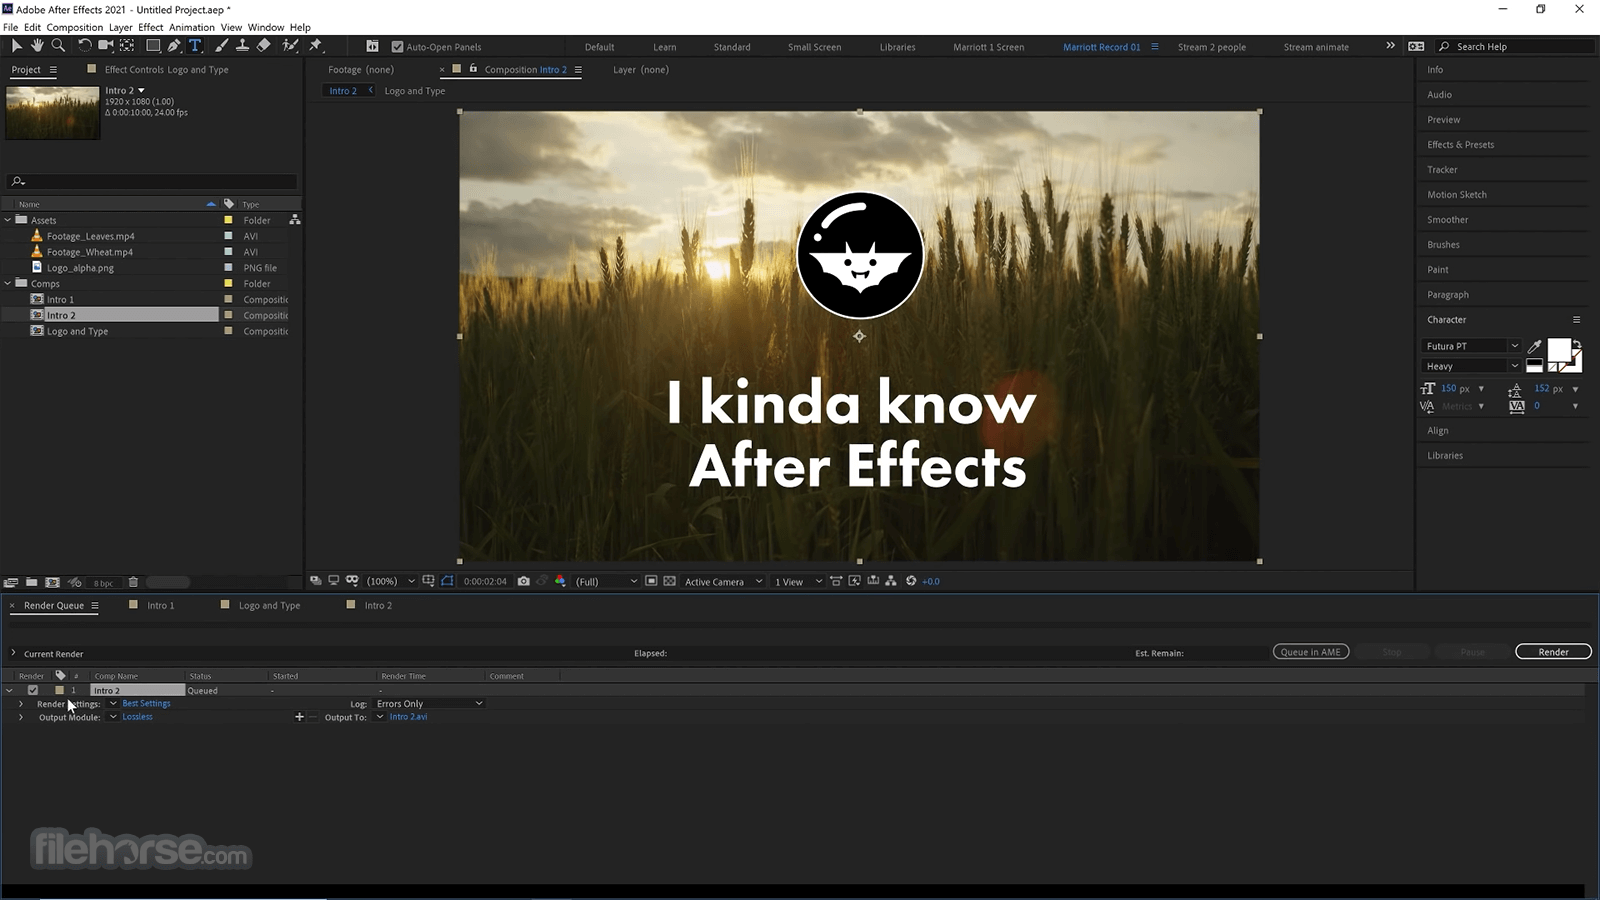This screenshot has width=1600, height=900.
Task: Select the Clone Stamp tool
Action: tap(242, 45)
